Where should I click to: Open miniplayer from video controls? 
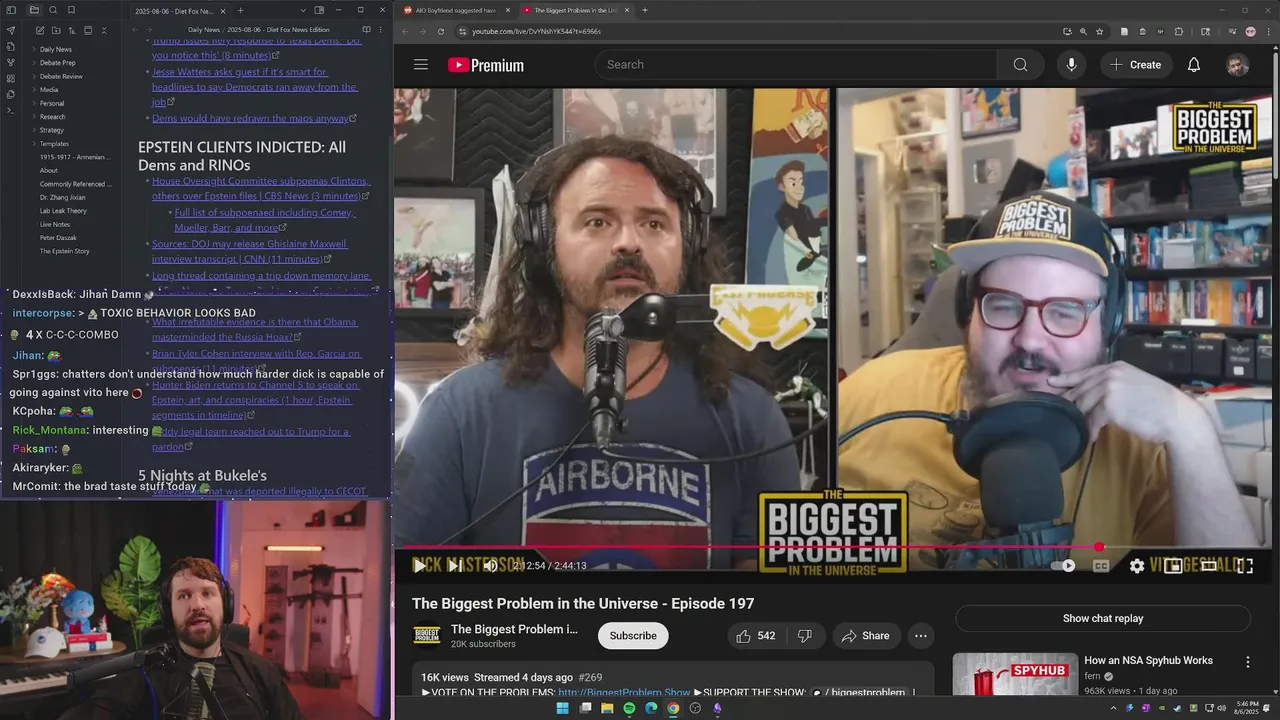1173,566
